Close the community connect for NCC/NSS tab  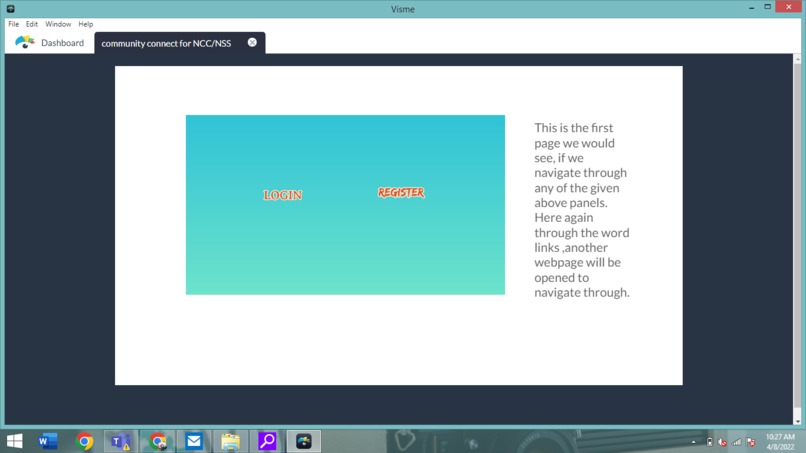point(252,42)
